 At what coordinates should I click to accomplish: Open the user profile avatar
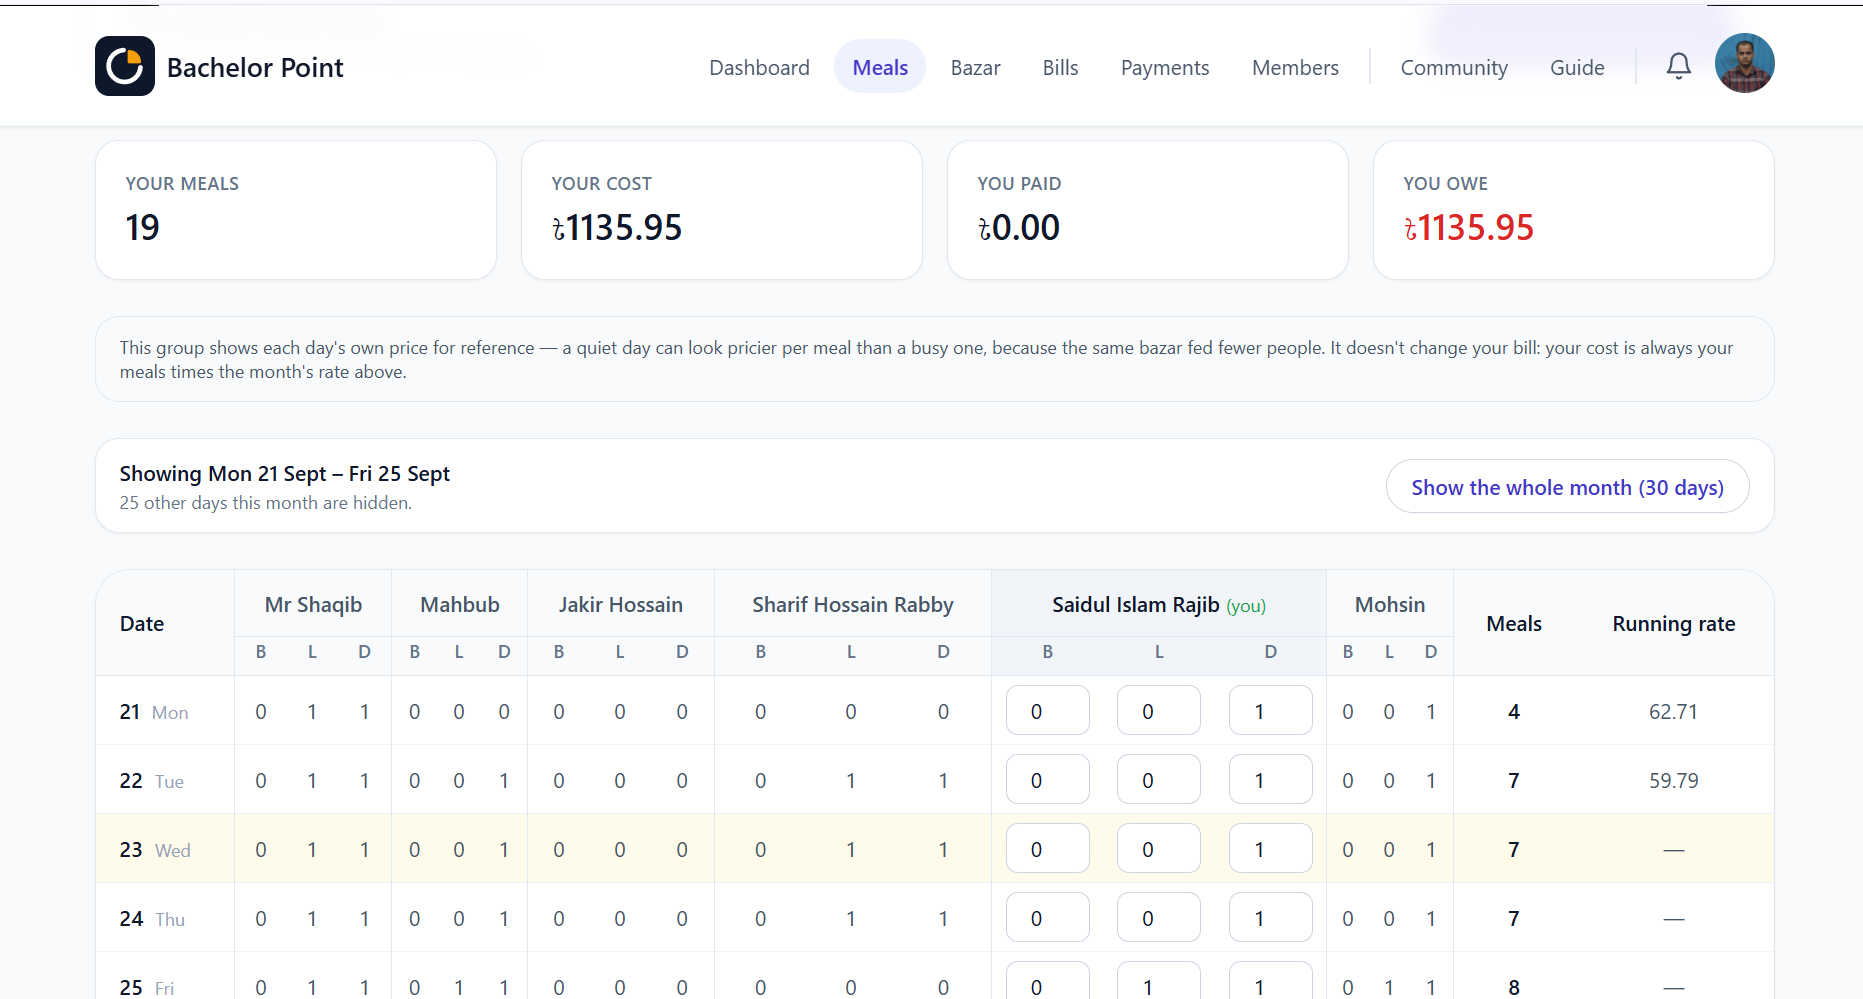point(1745,63)
